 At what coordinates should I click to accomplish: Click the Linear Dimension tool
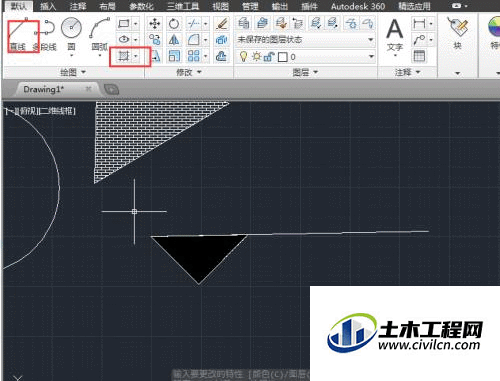tap(419, 24)
